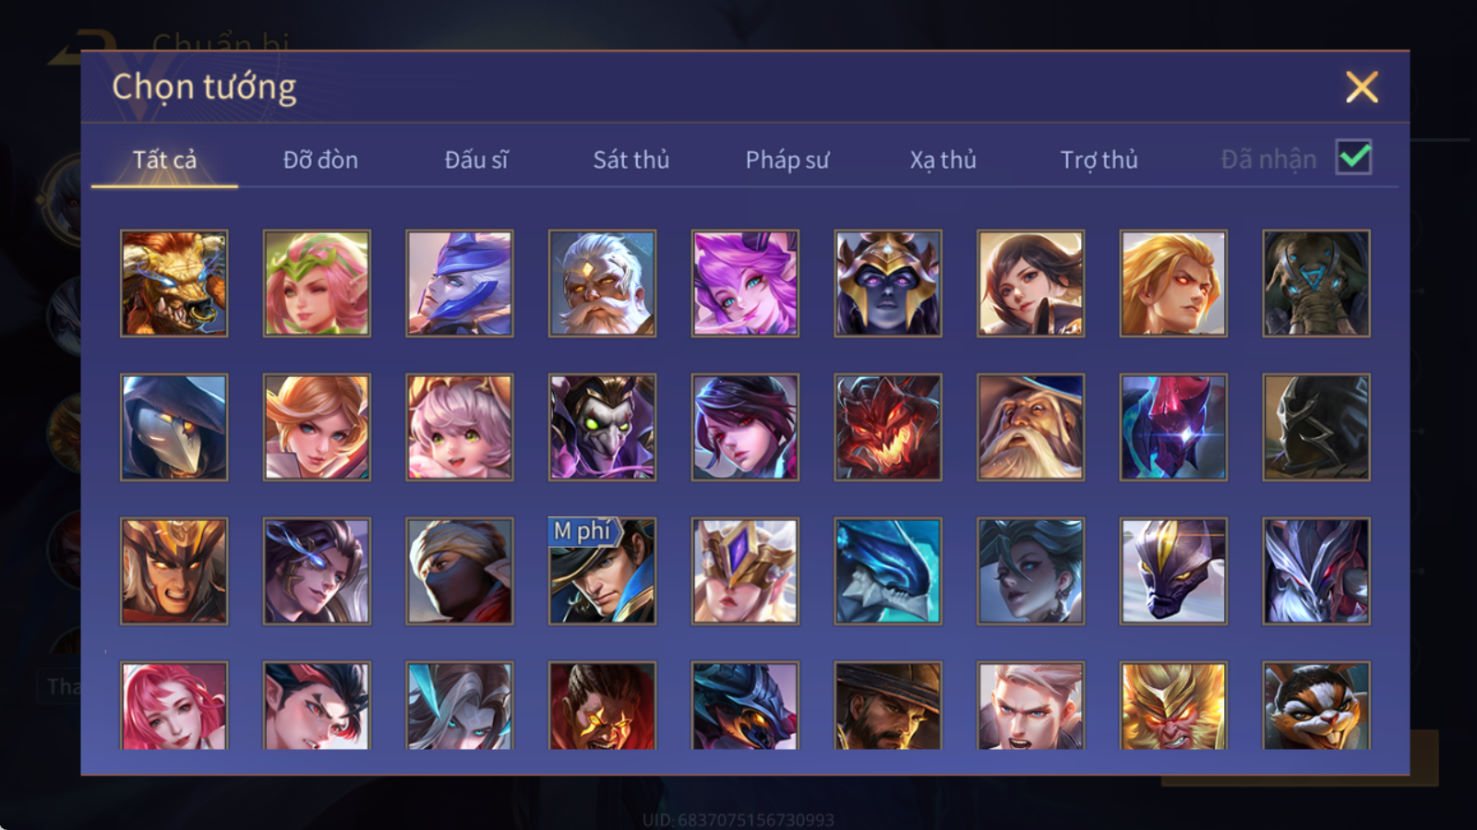Select the plague doctor beak-mask hero
The height and width of the screenshot is (830, 1477).
(174, 427)
